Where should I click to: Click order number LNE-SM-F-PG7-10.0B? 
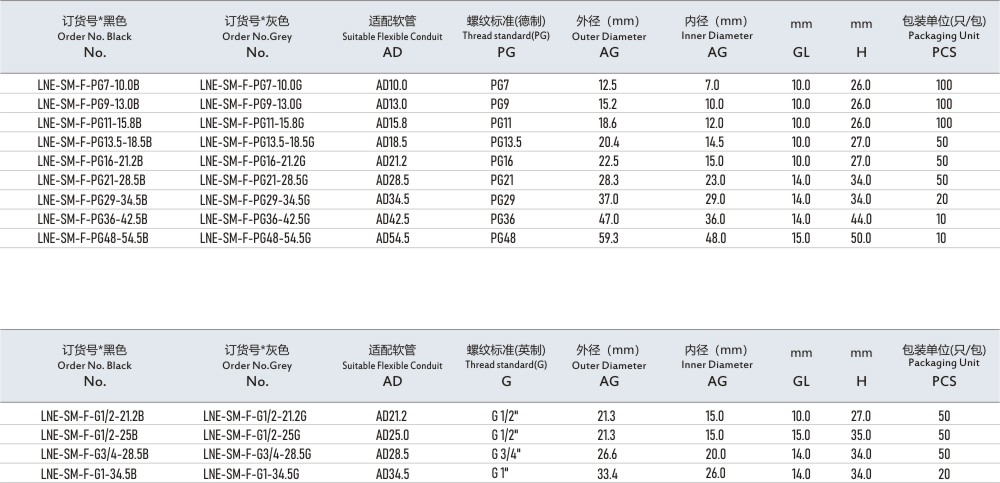tap(86, 86)
